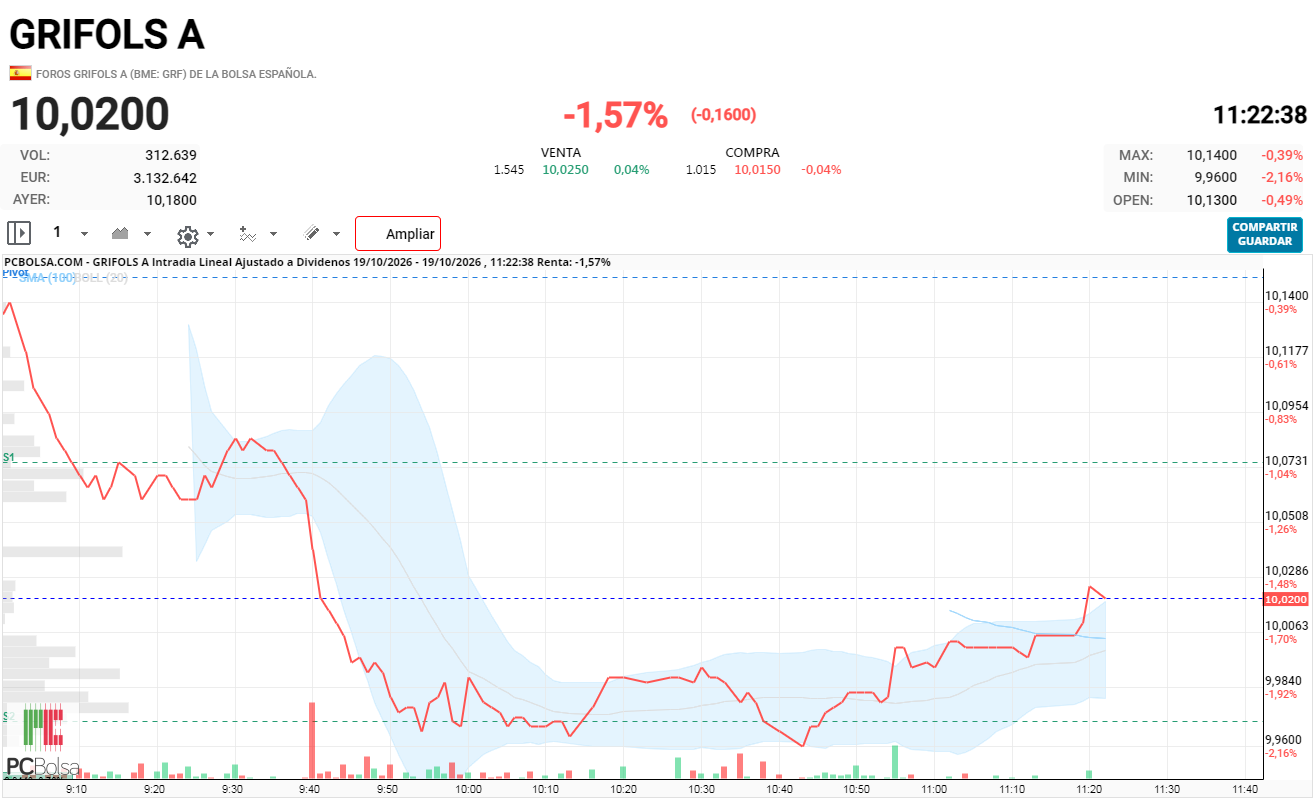Click the (-0,1600) change amount
The height and width of the screenshot is (798, 1315).
point(723,115)
